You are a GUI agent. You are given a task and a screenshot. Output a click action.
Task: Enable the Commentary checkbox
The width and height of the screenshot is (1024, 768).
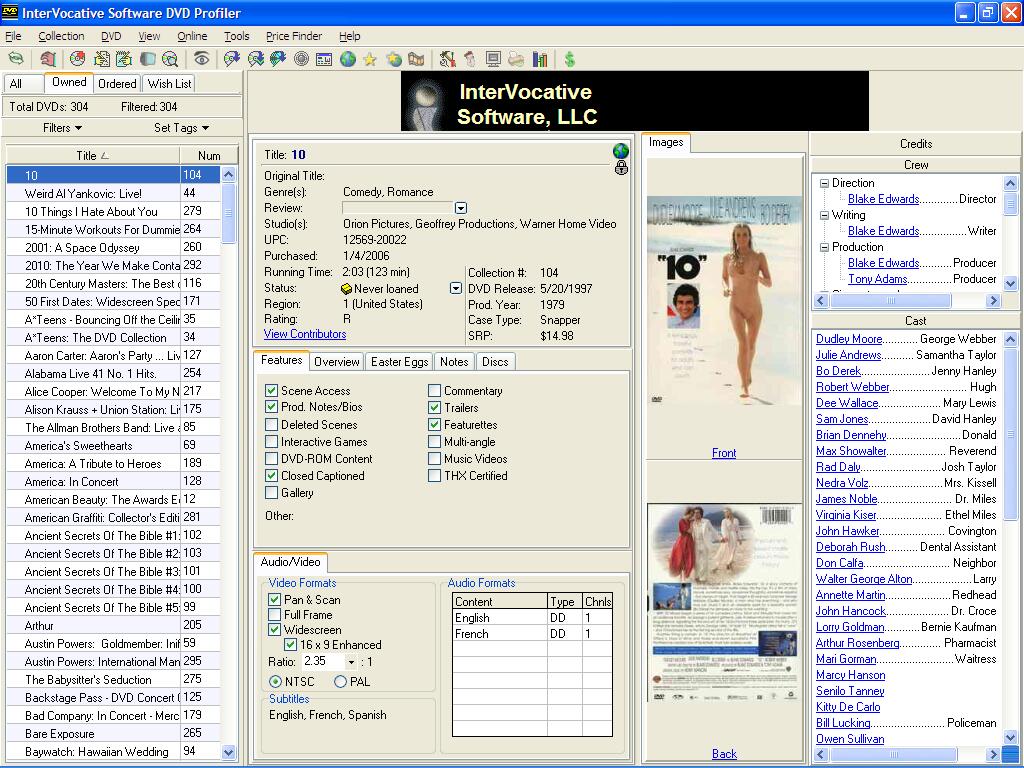pyautogui.click(x=435, y=391)
